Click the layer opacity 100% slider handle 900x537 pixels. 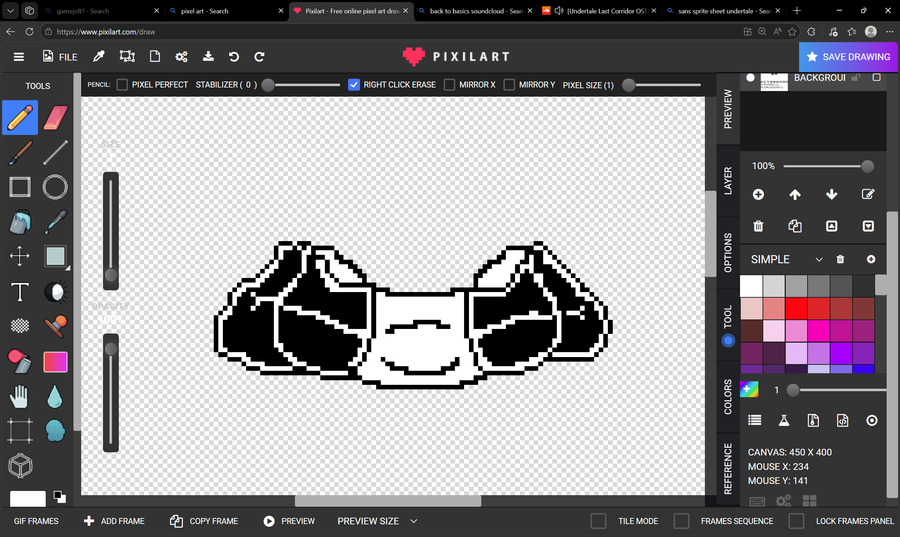click(867, 166)
